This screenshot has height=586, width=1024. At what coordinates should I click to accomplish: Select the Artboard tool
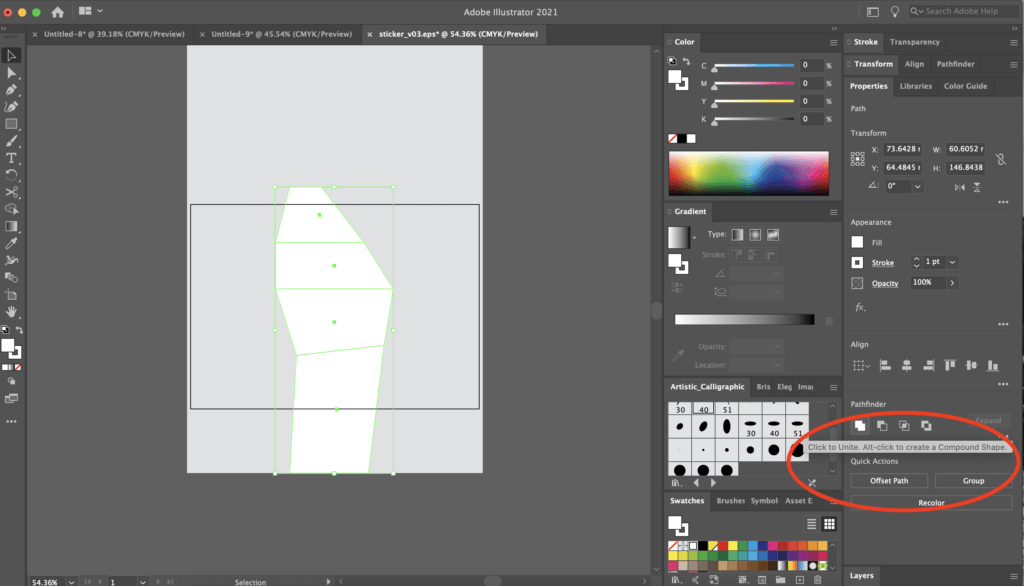click(x=11, y=295)
